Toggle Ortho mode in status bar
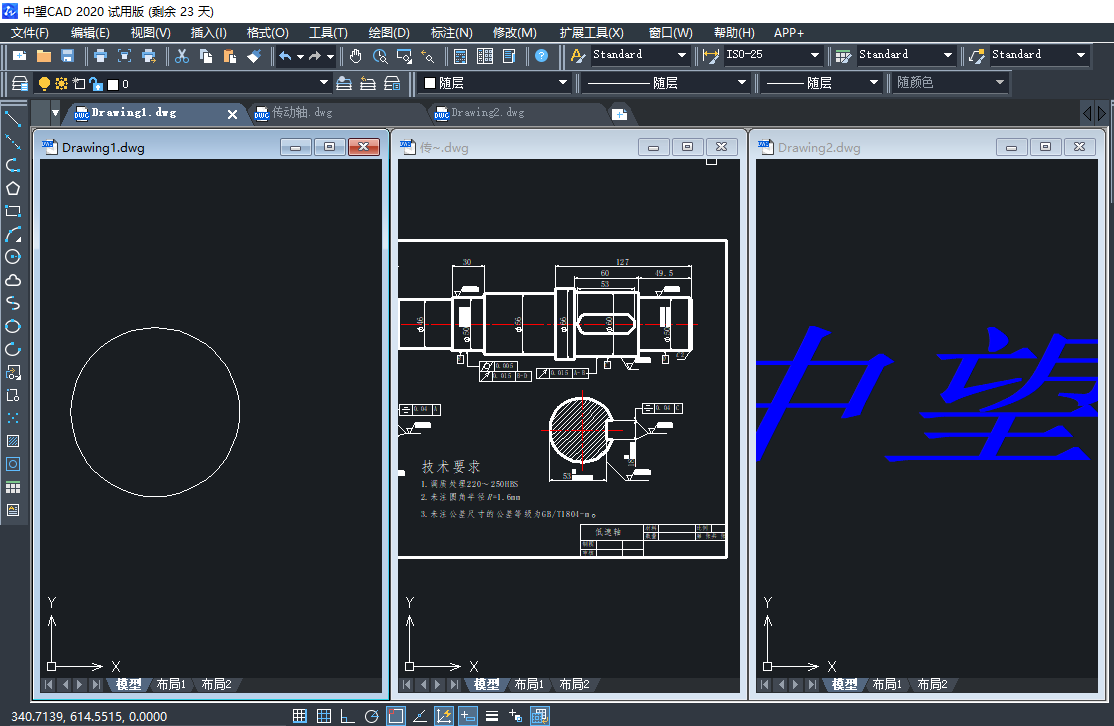This screenshot has width=1114, height=726. click(347, 715)
